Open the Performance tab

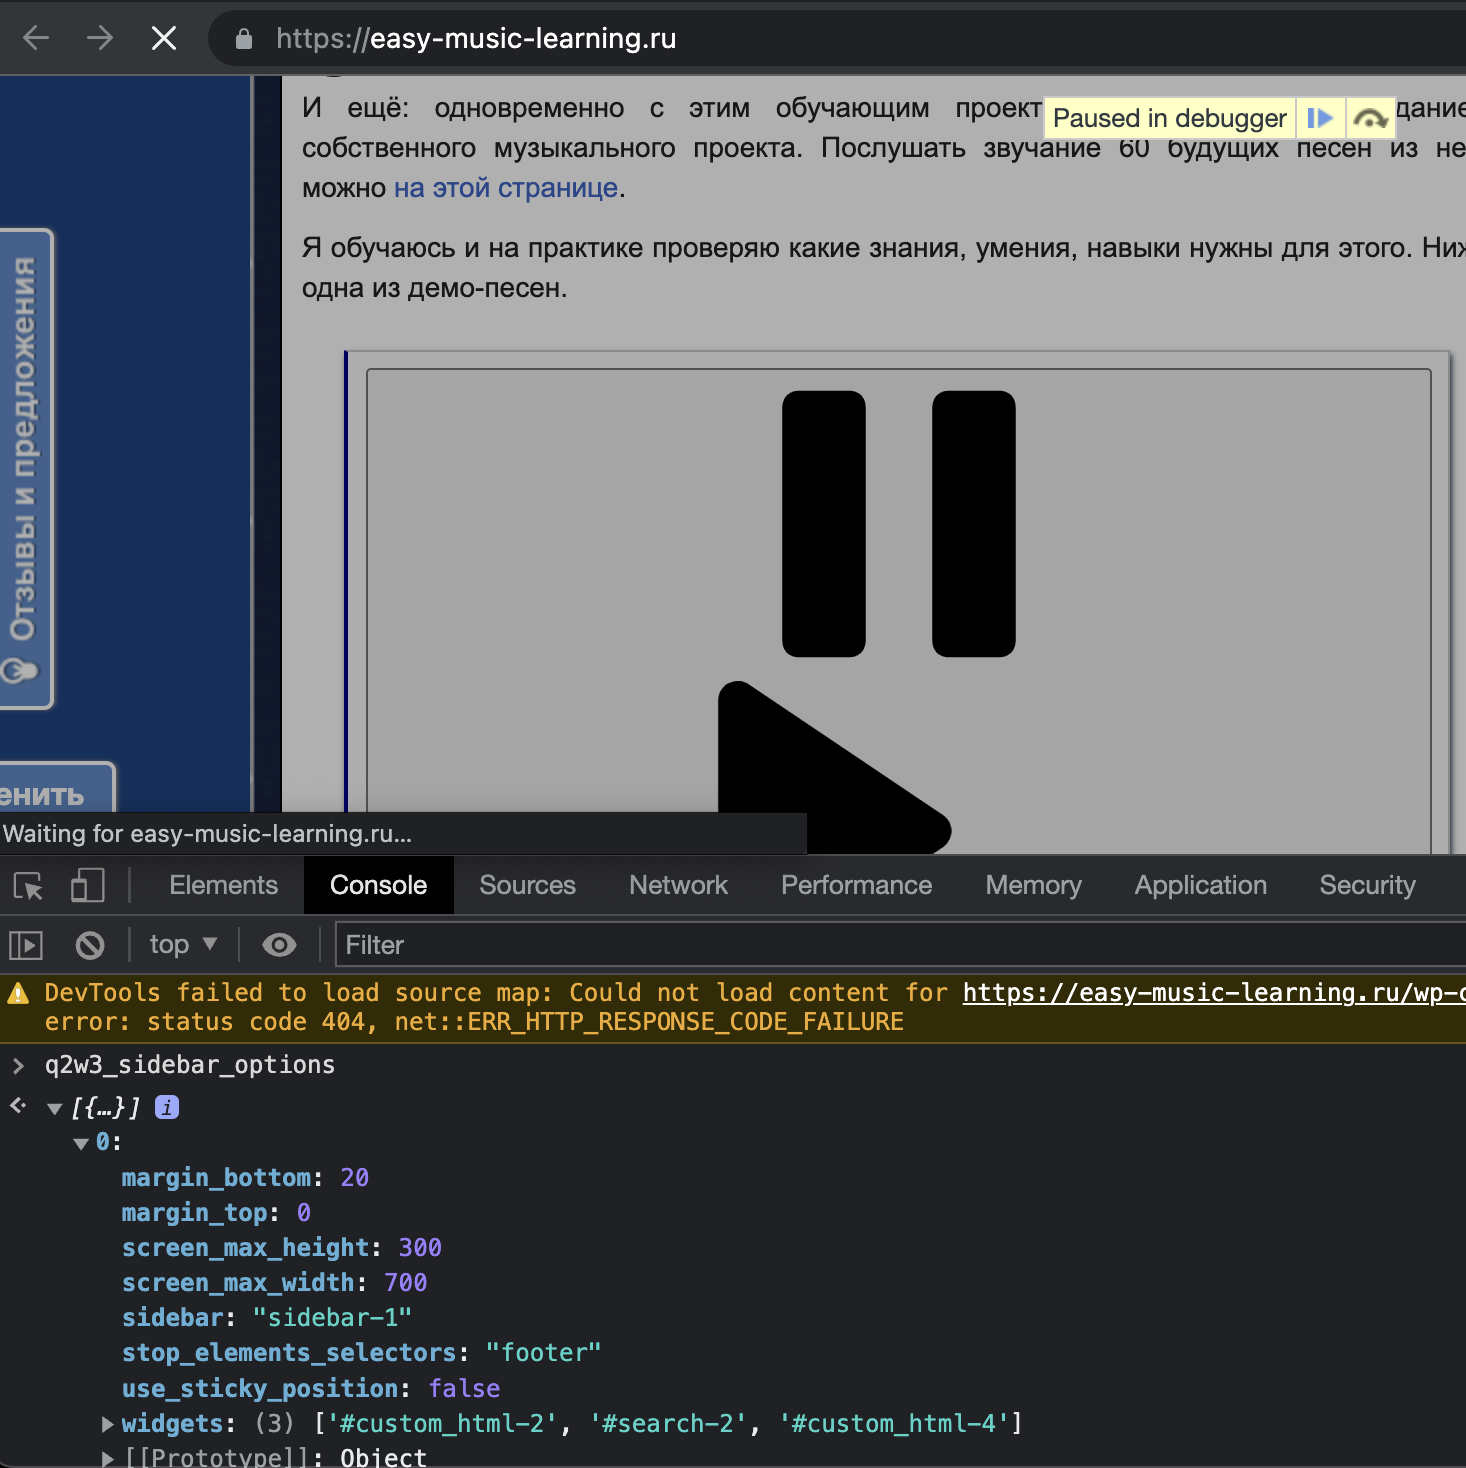(x=857, y=885)
